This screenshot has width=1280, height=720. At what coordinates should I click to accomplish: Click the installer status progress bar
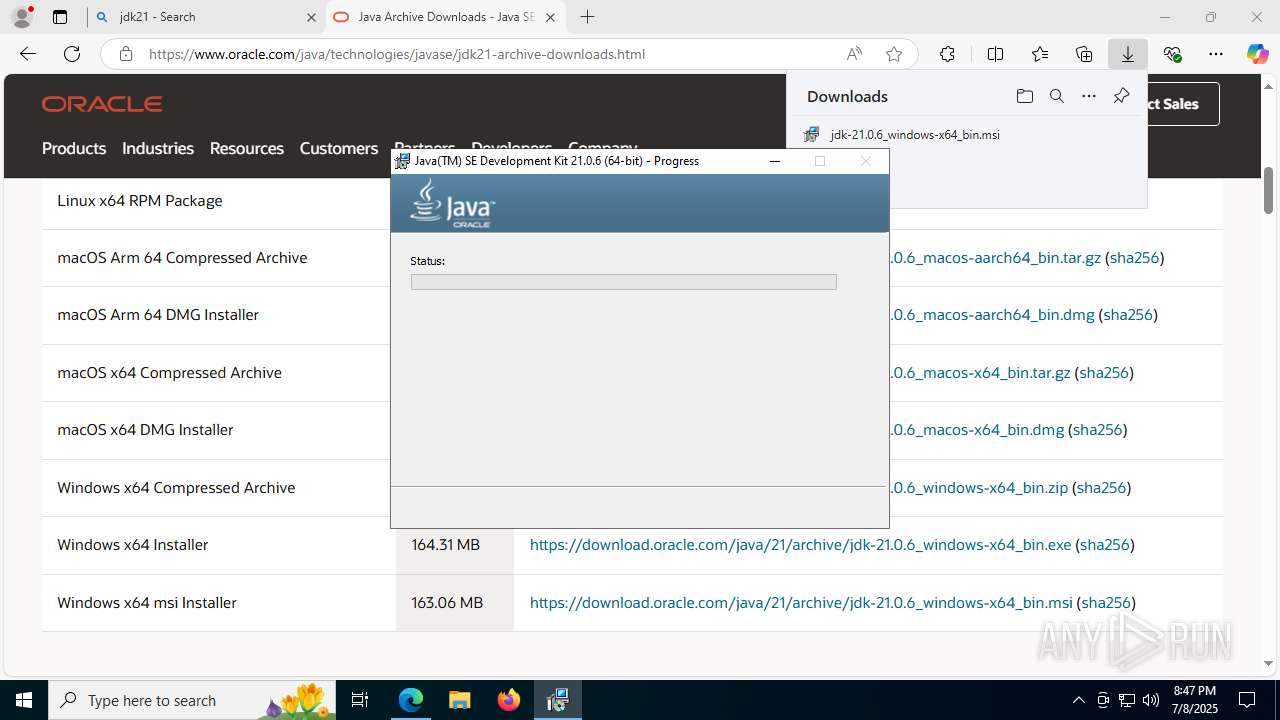point(623,282)
